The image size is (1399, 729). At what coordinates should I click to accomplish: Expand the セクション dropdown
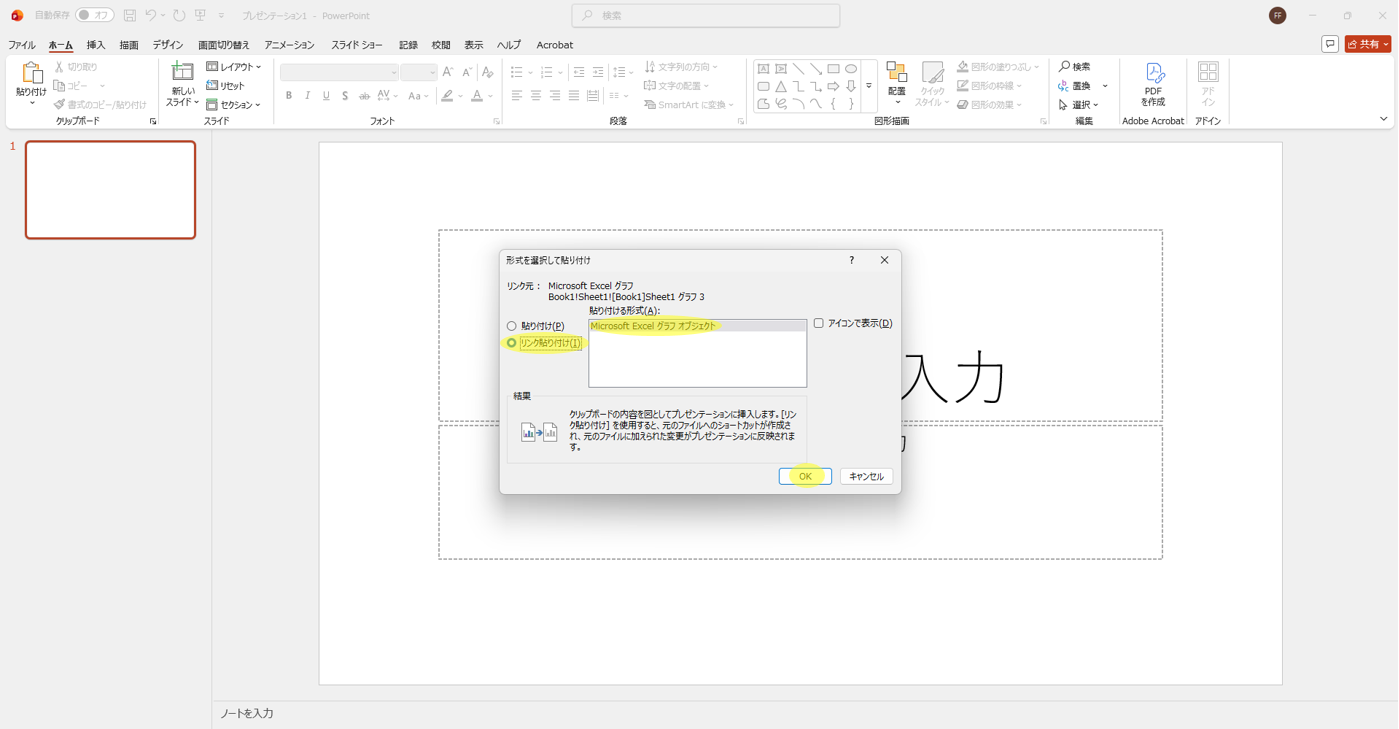point(234,105)
